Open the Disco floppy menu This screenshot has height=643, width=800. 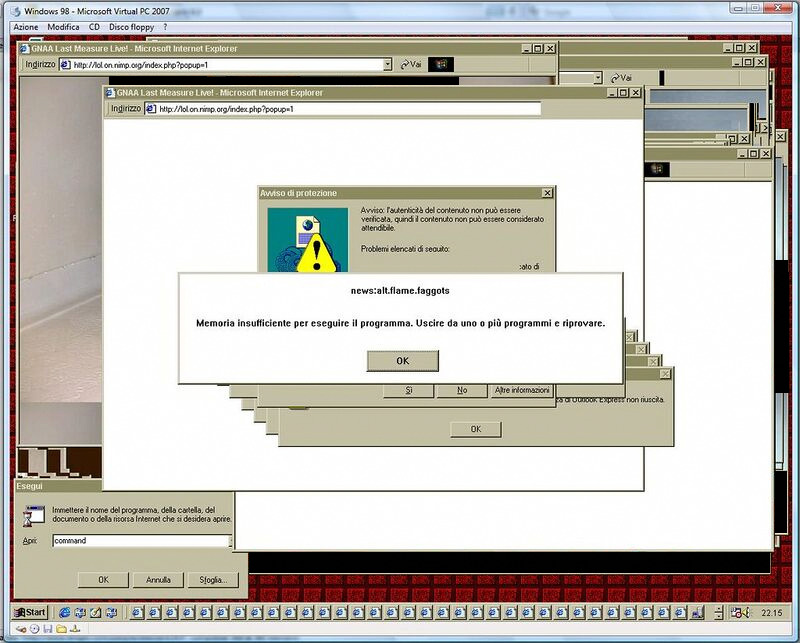tap(132, 27)
